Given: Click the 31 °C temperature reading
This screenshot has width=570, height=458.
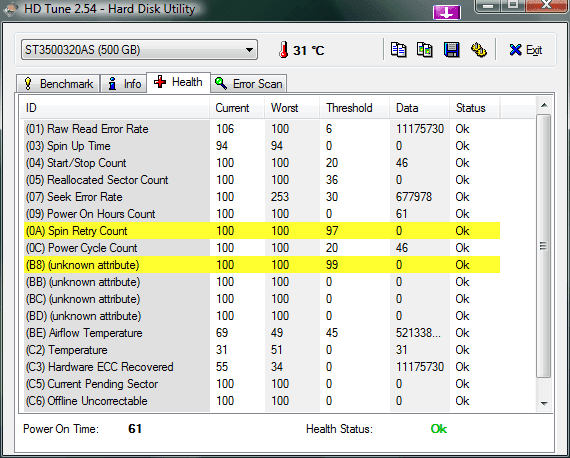Looking at the screenshot, I should (x=309, y=50).
